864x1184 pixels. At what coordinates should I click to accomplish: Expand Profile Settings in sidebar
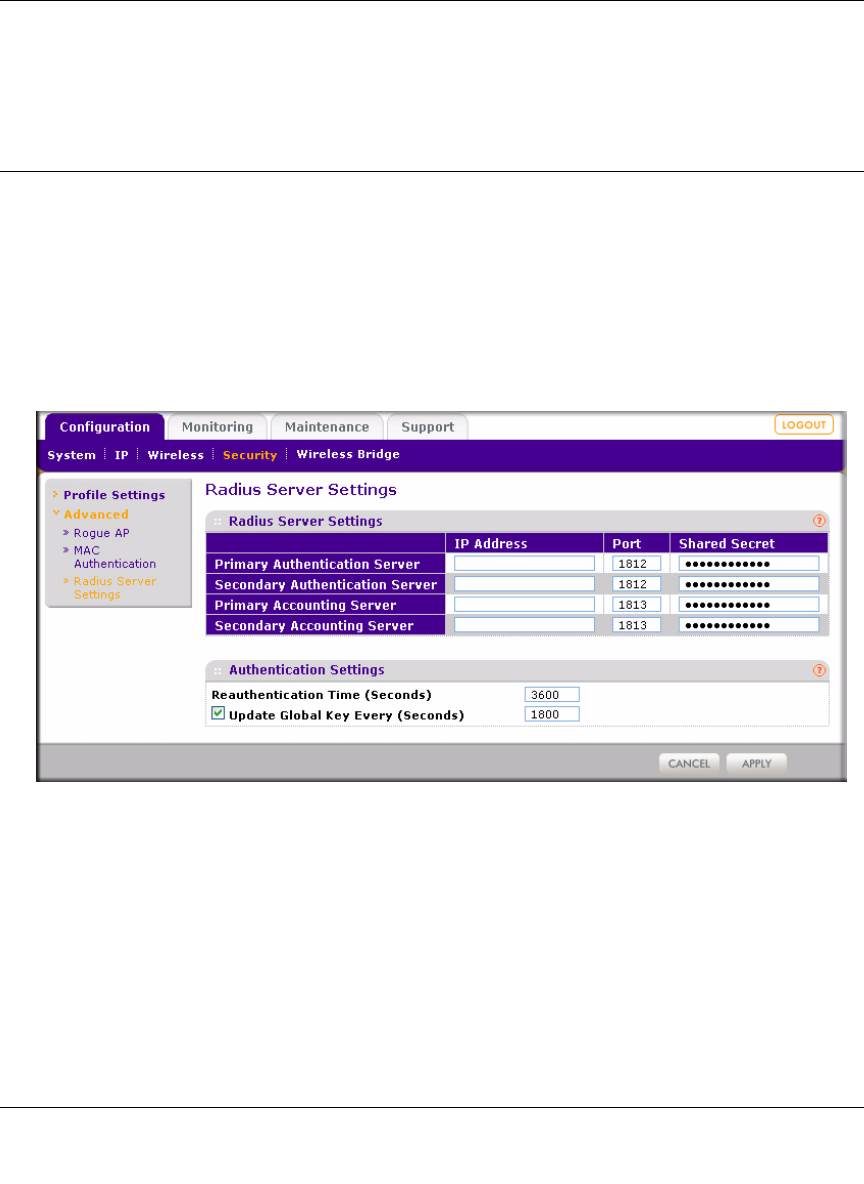point(114,495)
